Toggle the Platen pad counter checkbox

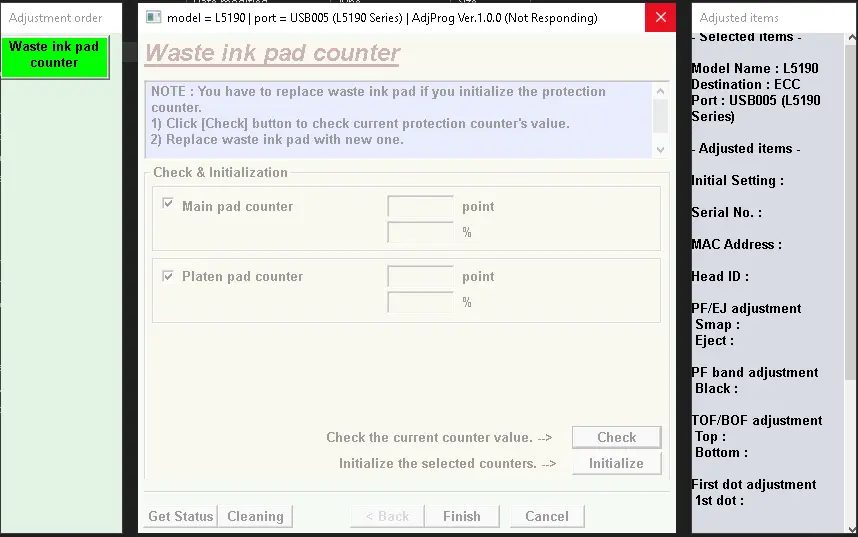pyautogui.click(x=168, y=276)
